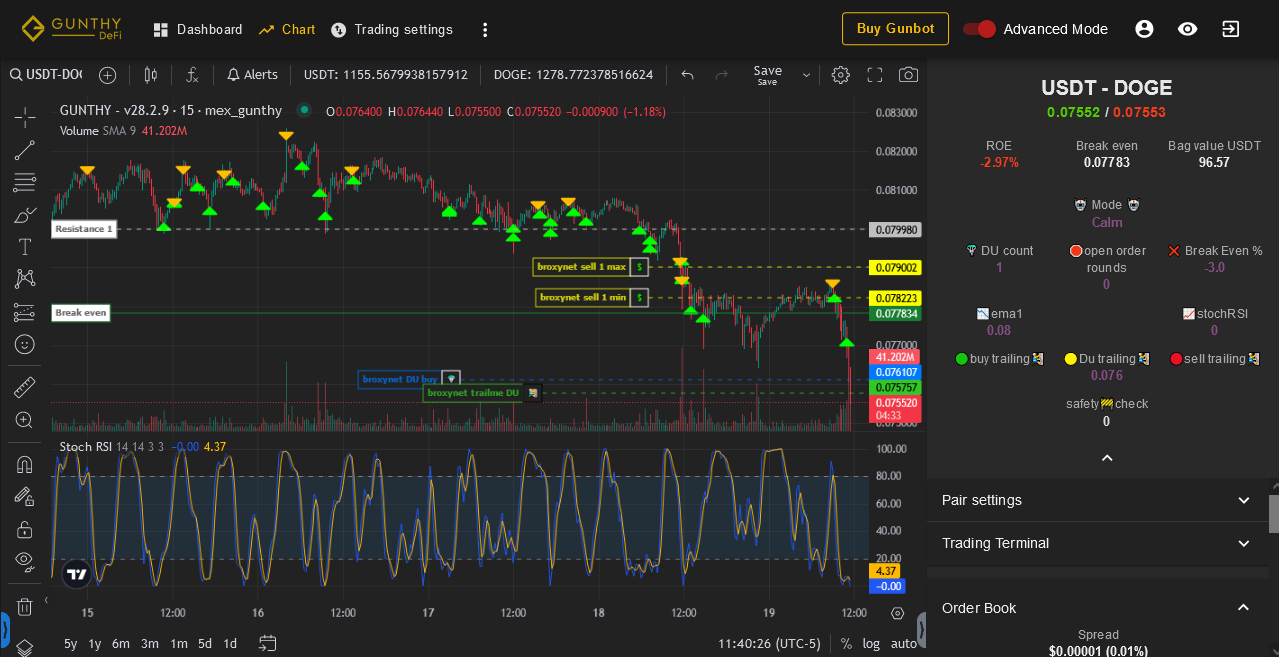1279x657 pixels.
Task: Toggle the percent scale mode
Action: [x=847, y=644]
